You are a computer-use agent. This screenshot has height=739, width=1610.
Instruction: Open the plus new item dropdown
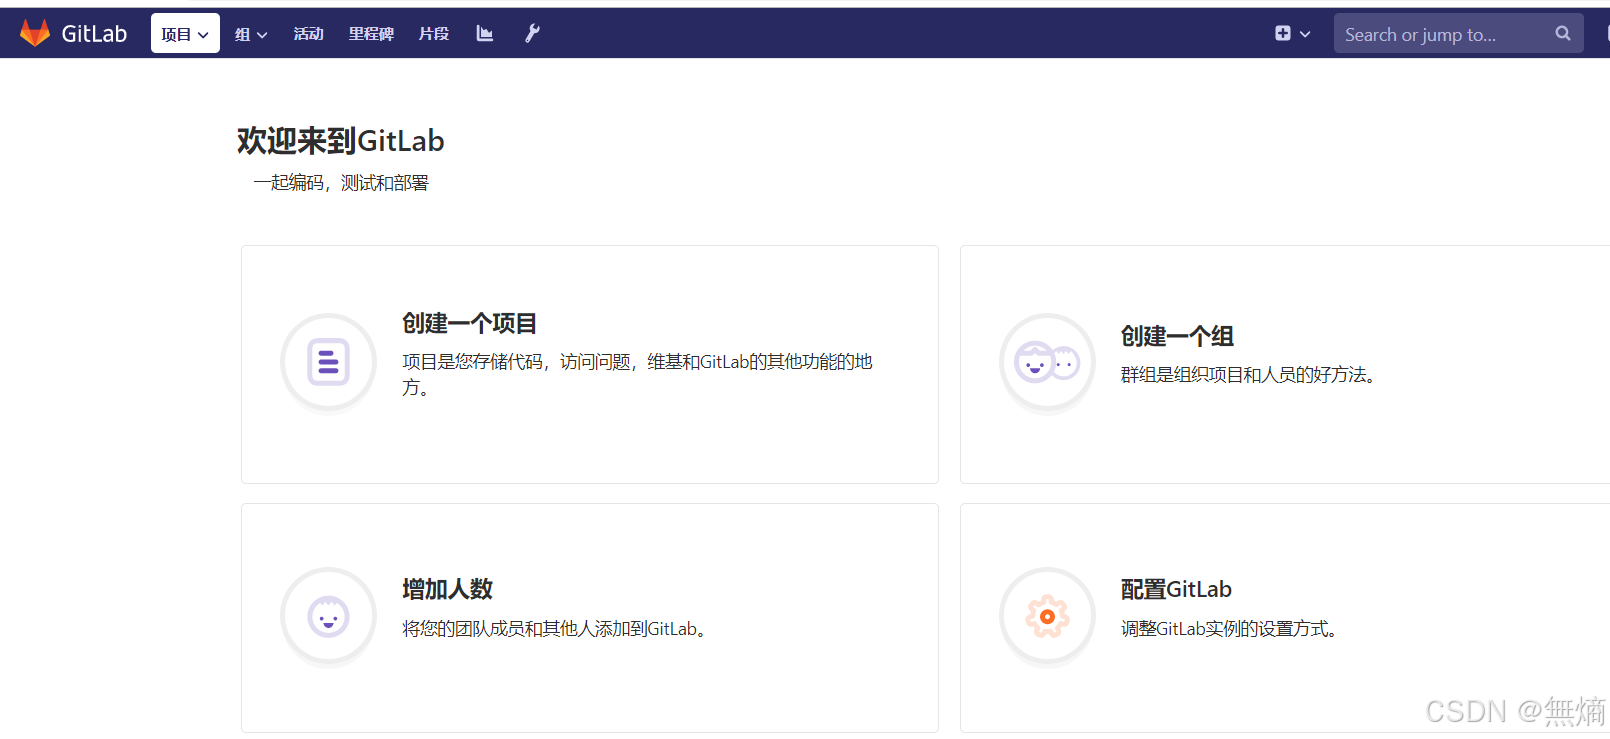1292,34
